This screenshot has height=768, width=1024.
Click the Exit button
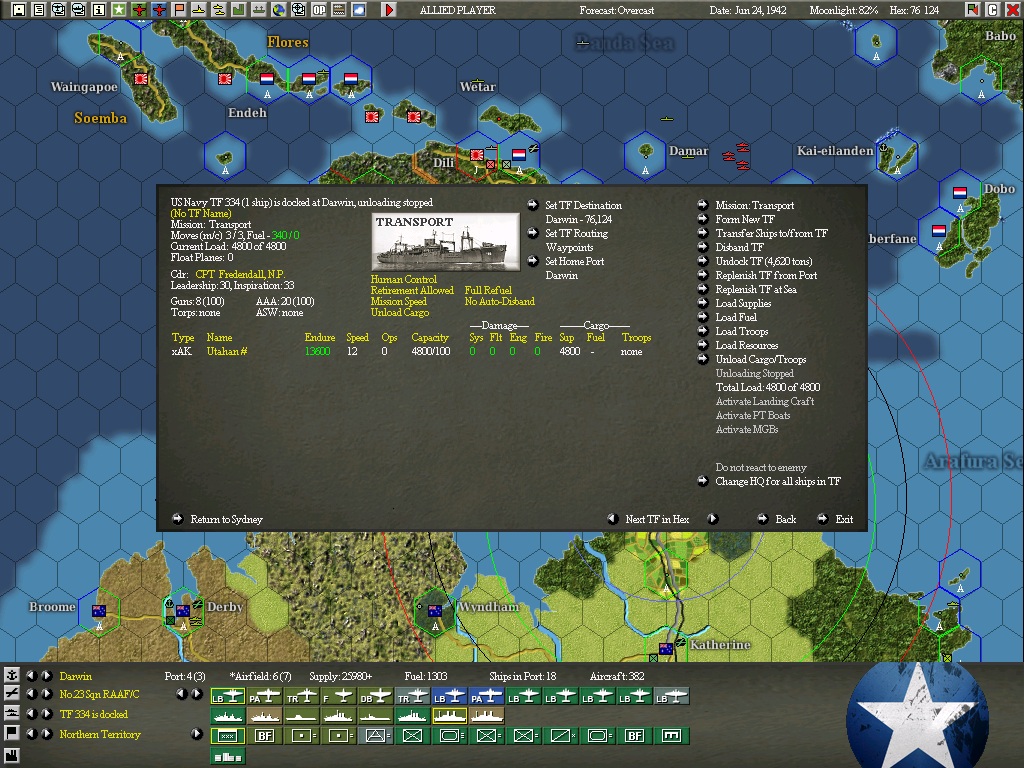pos(844,519)
